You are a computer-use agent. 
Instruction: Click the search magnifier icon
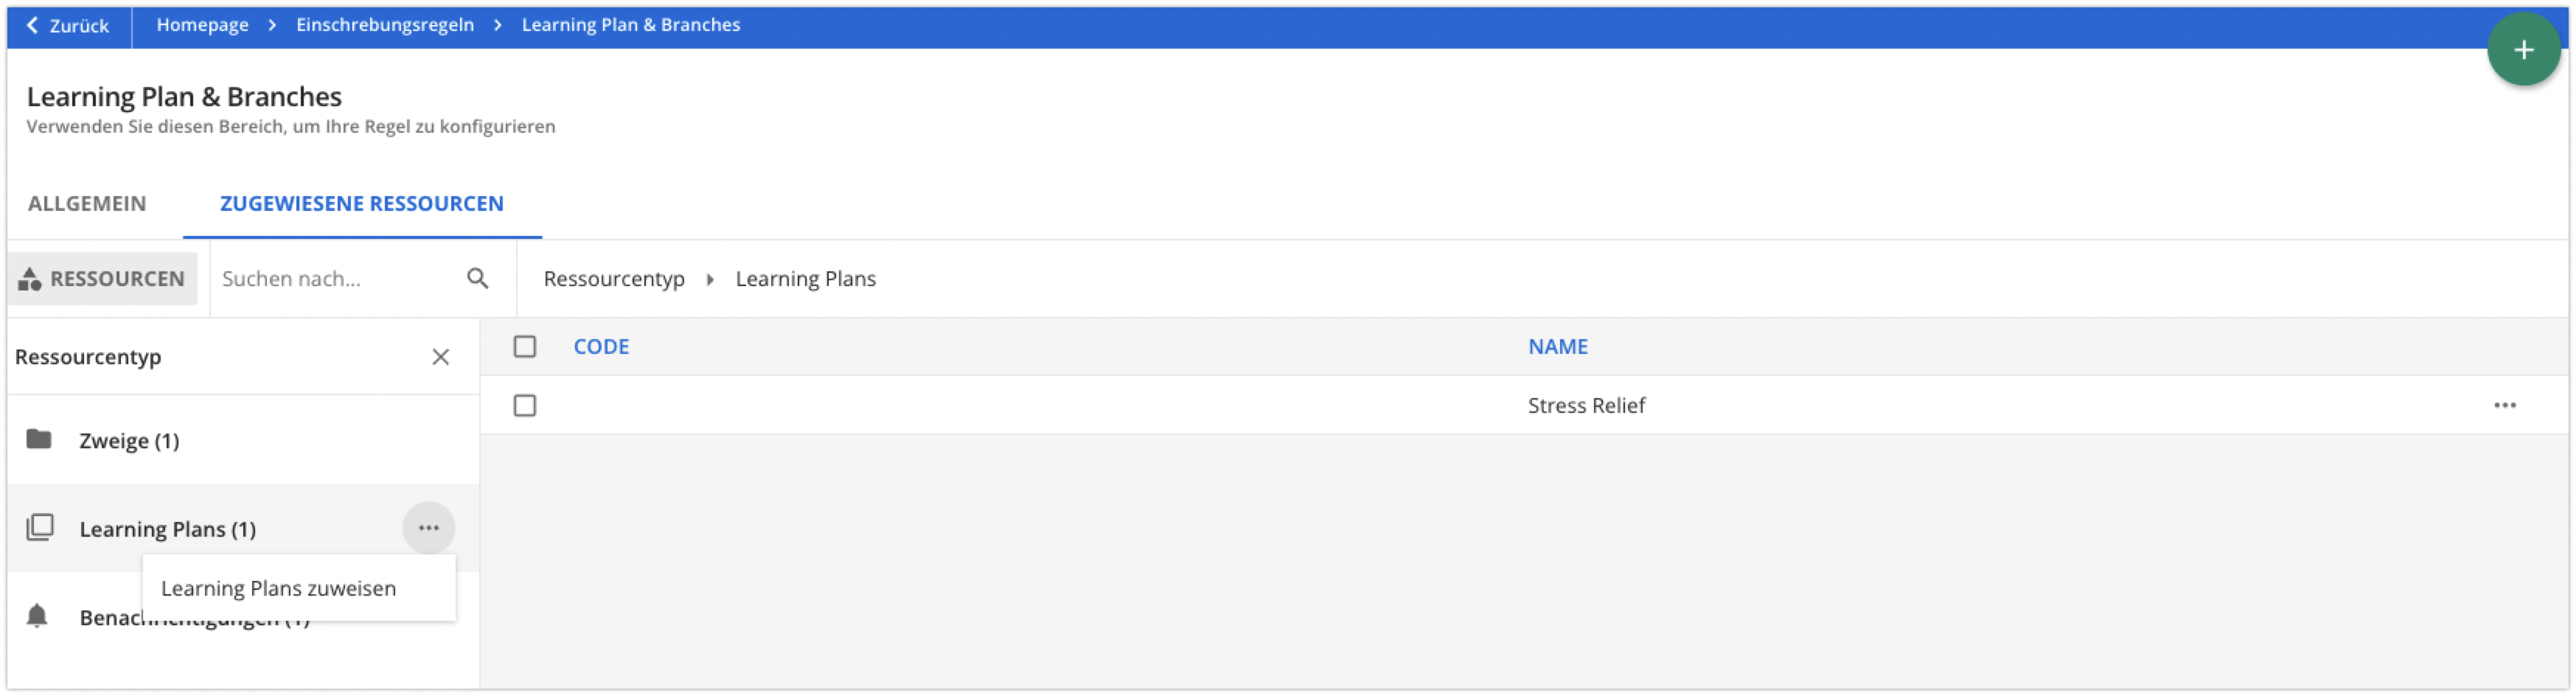[x=478, y=279]
